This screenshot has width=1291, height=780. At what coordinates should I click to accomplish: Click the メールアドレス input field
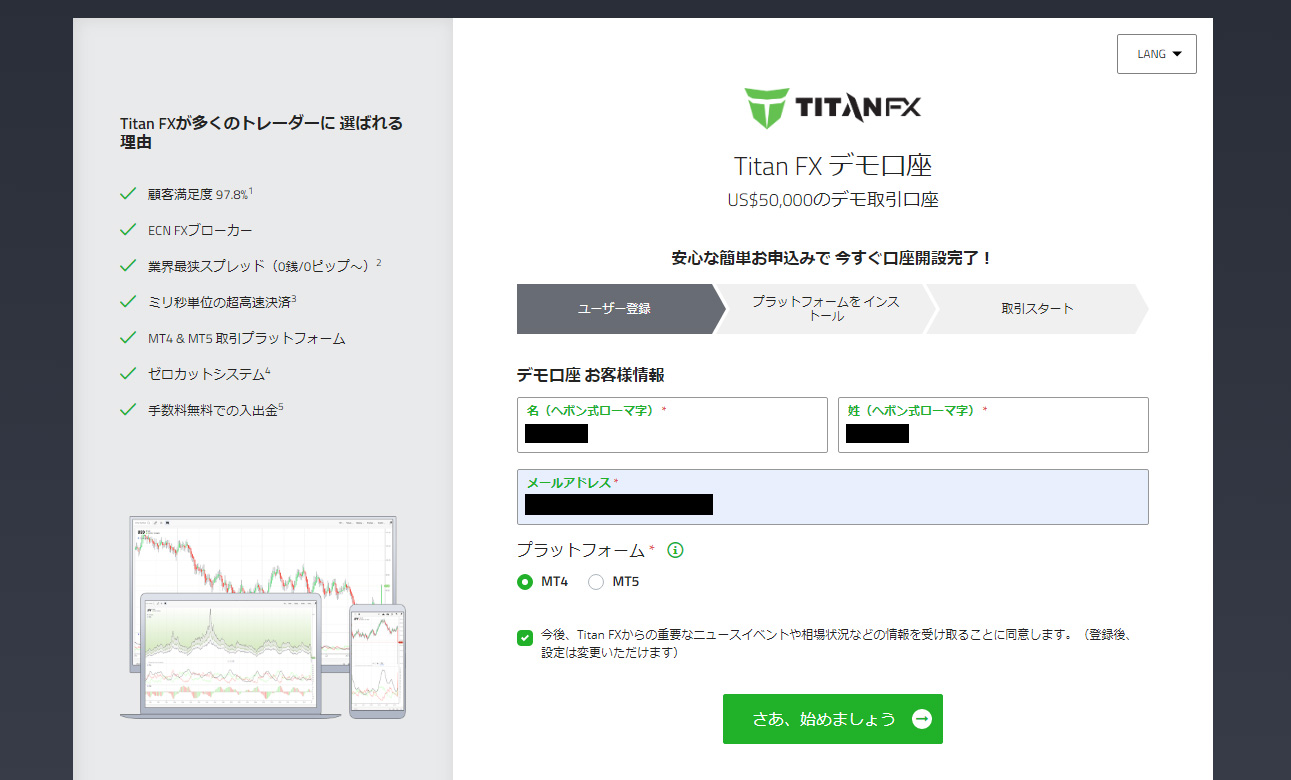tap(833, 497)
